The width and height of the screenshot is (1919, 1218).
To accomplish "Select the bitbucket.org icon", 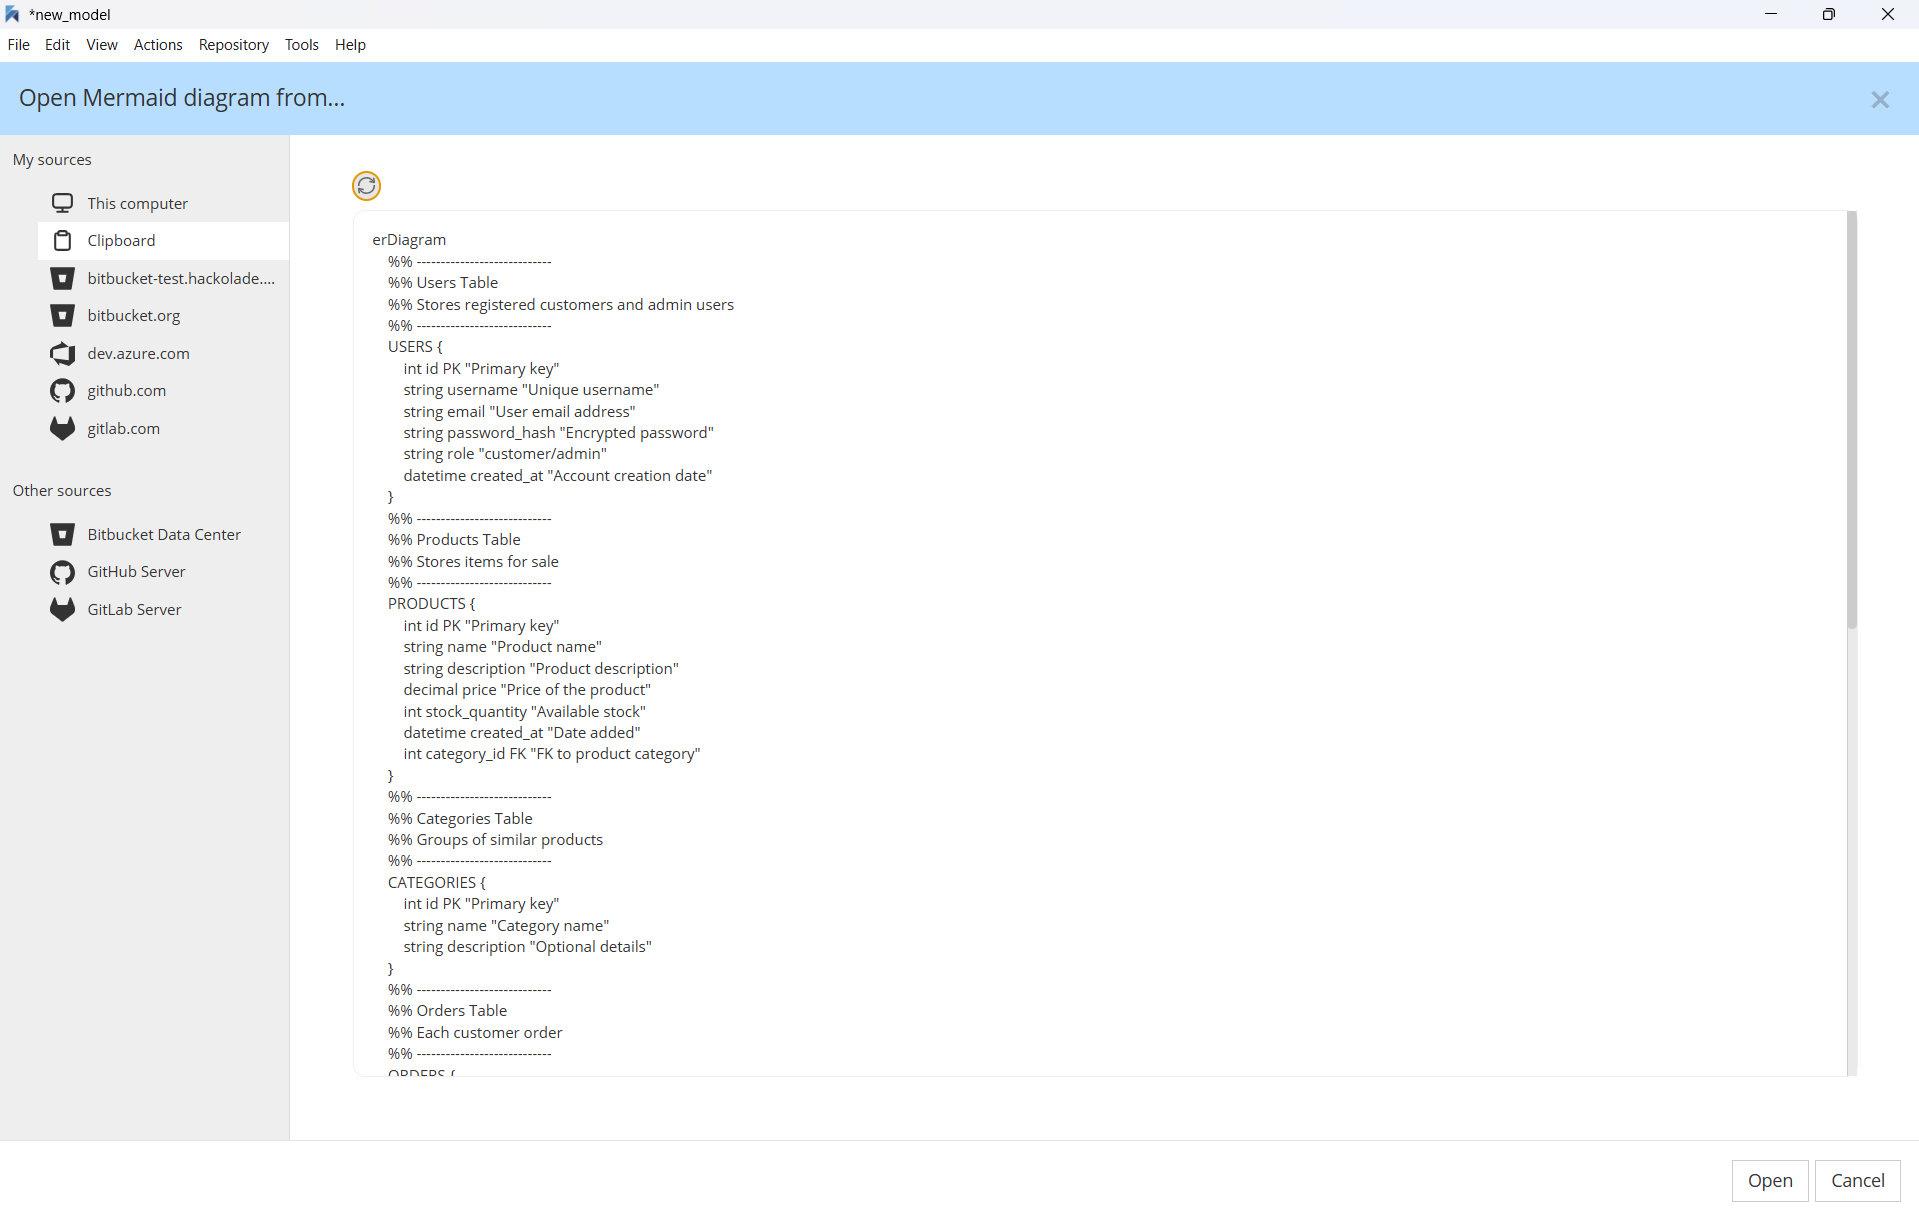I will pyautogui.click(x=62, y=316).
